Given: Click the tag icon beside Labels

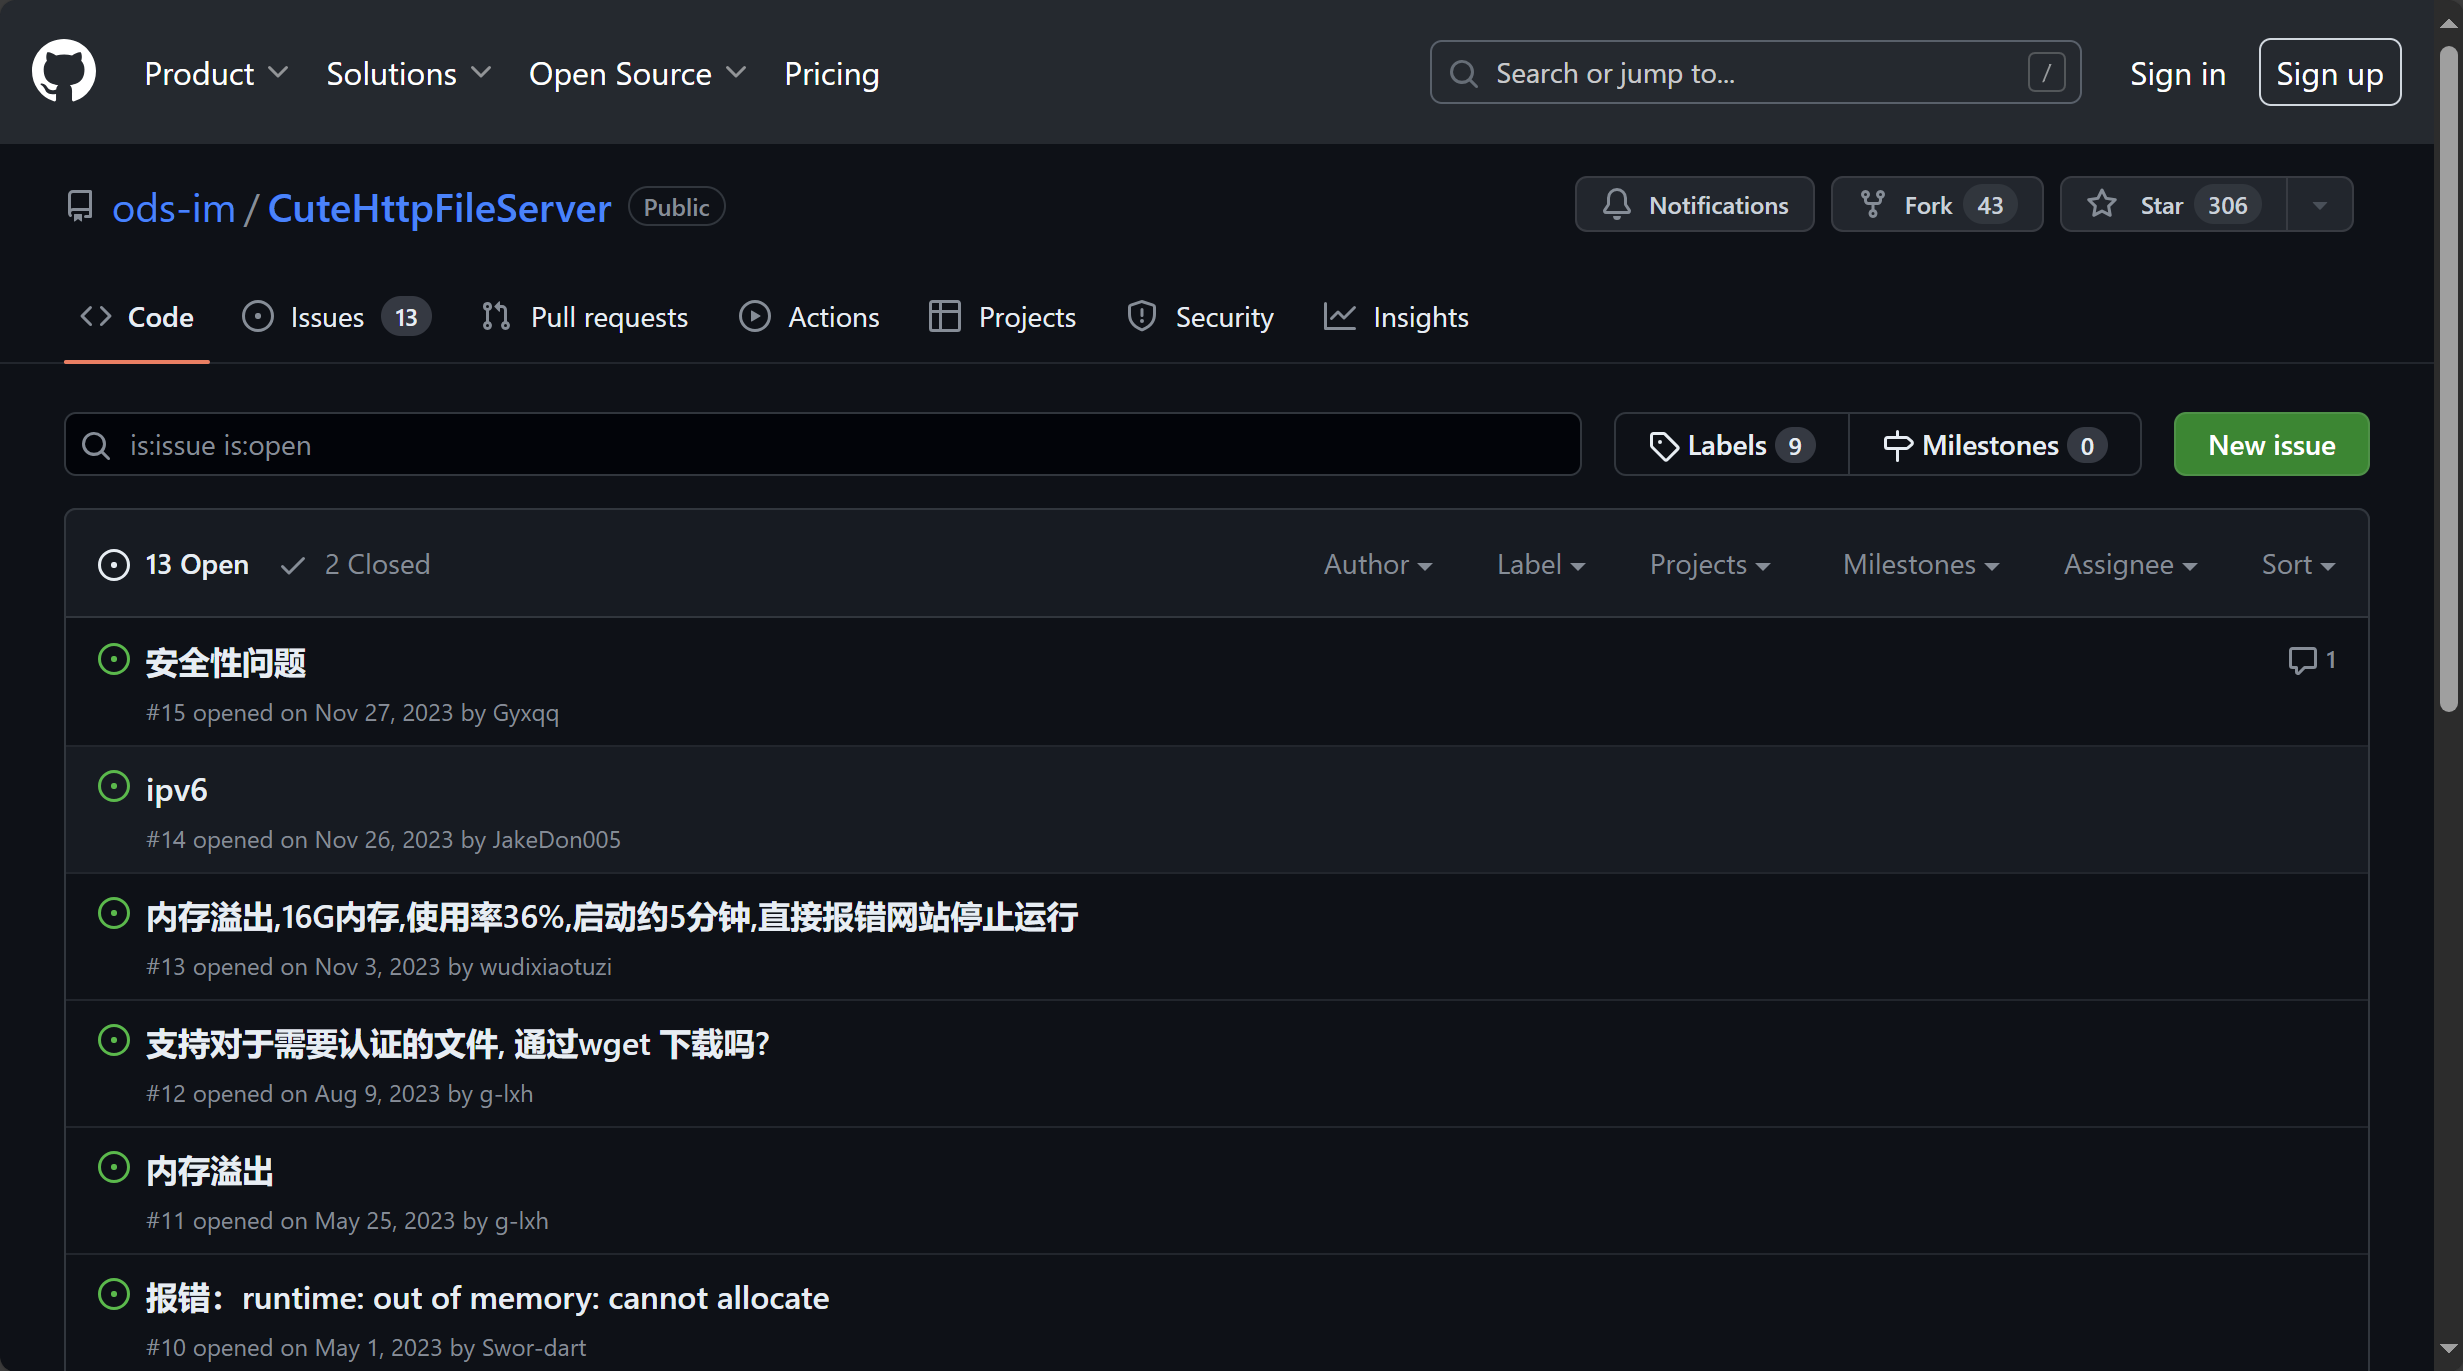Looking at the screenshot, I should [x=1663, y=446].
